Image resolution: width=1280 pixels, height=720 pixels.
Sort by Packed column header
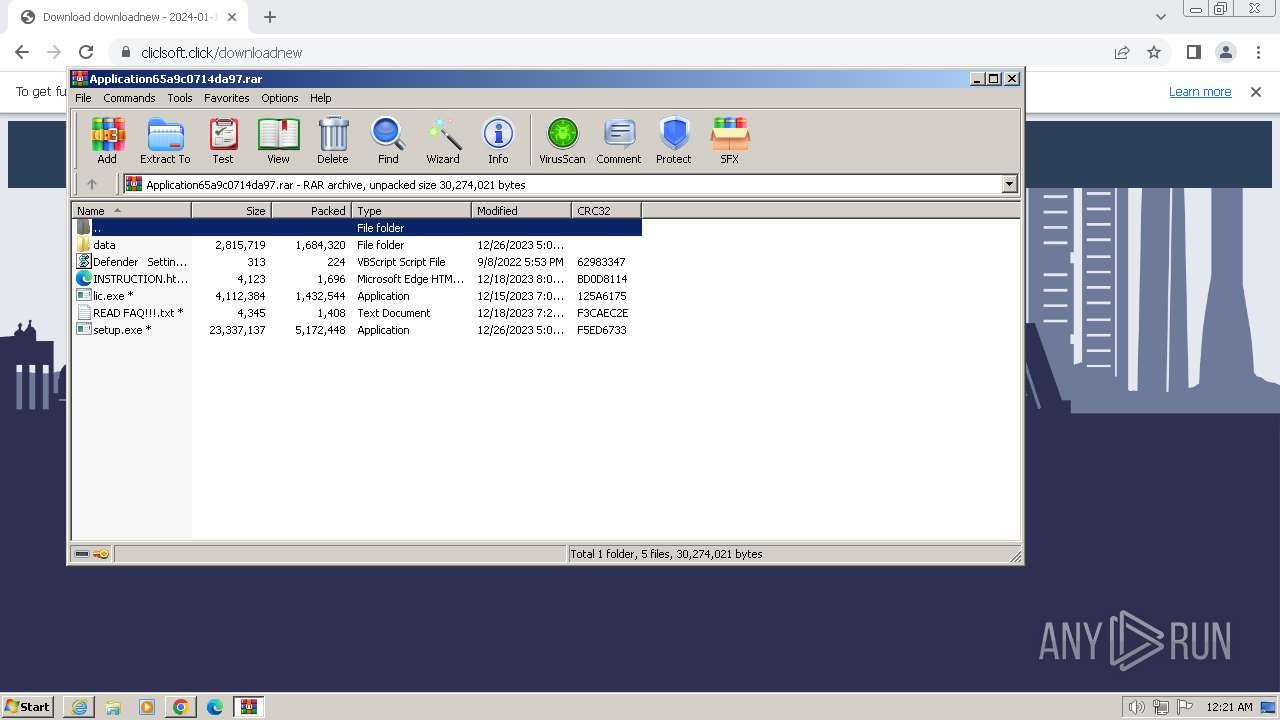pyautogui.click(x=311, y=210)
